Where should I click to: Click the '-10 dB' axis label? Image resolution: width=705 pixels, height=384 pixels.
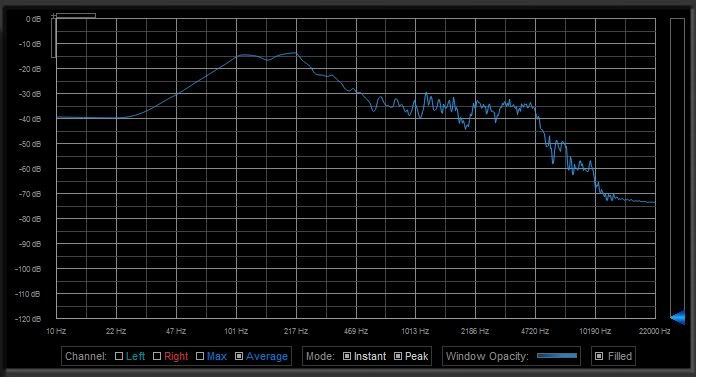pyautogui.click(x=30, y=44)
